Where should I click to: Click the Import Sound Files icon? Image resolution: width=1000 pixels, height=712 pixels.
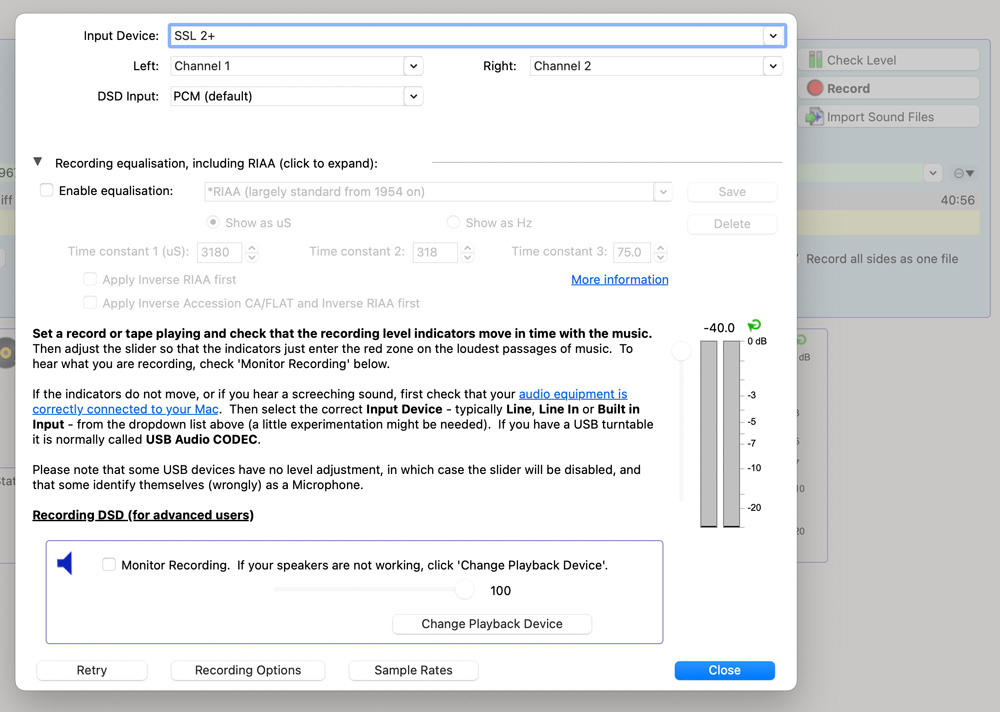point(815,117)
